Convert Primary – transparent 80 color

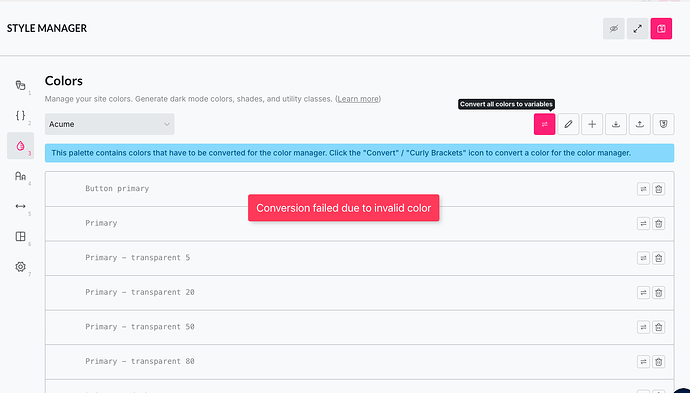643,362
